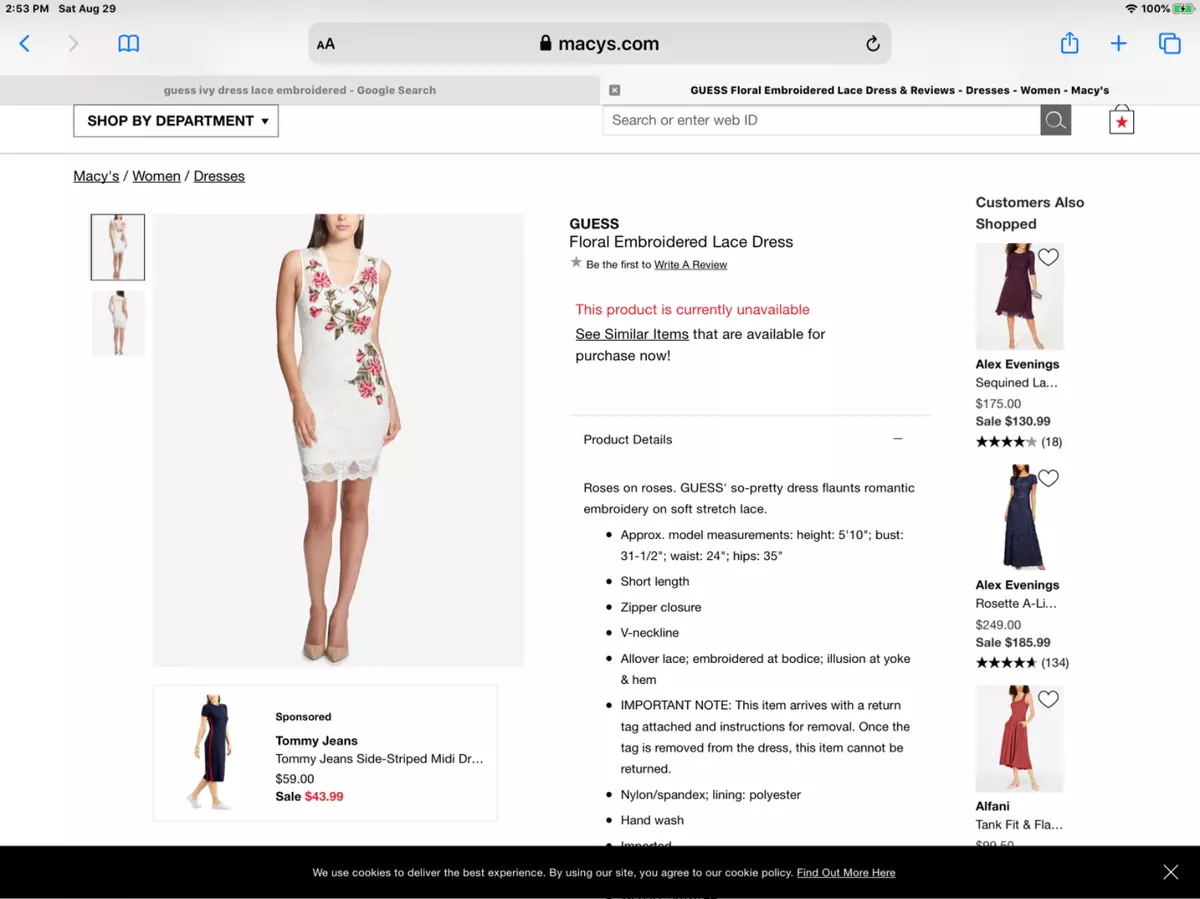Open the Macy's shopping bag icon
1200x899 pixels.
click(1121, 120)
